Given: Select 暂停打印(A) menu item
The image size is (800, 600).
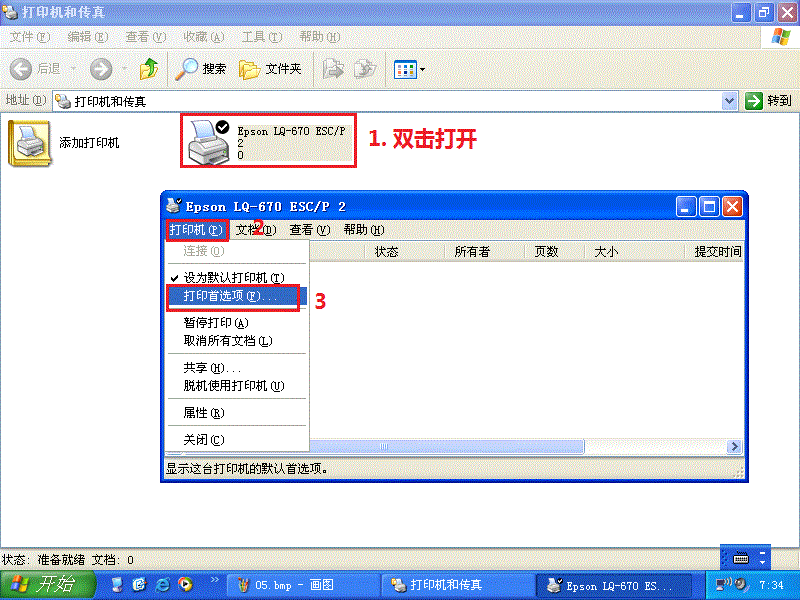Looking at the screenshot, I should pos(237,322).
